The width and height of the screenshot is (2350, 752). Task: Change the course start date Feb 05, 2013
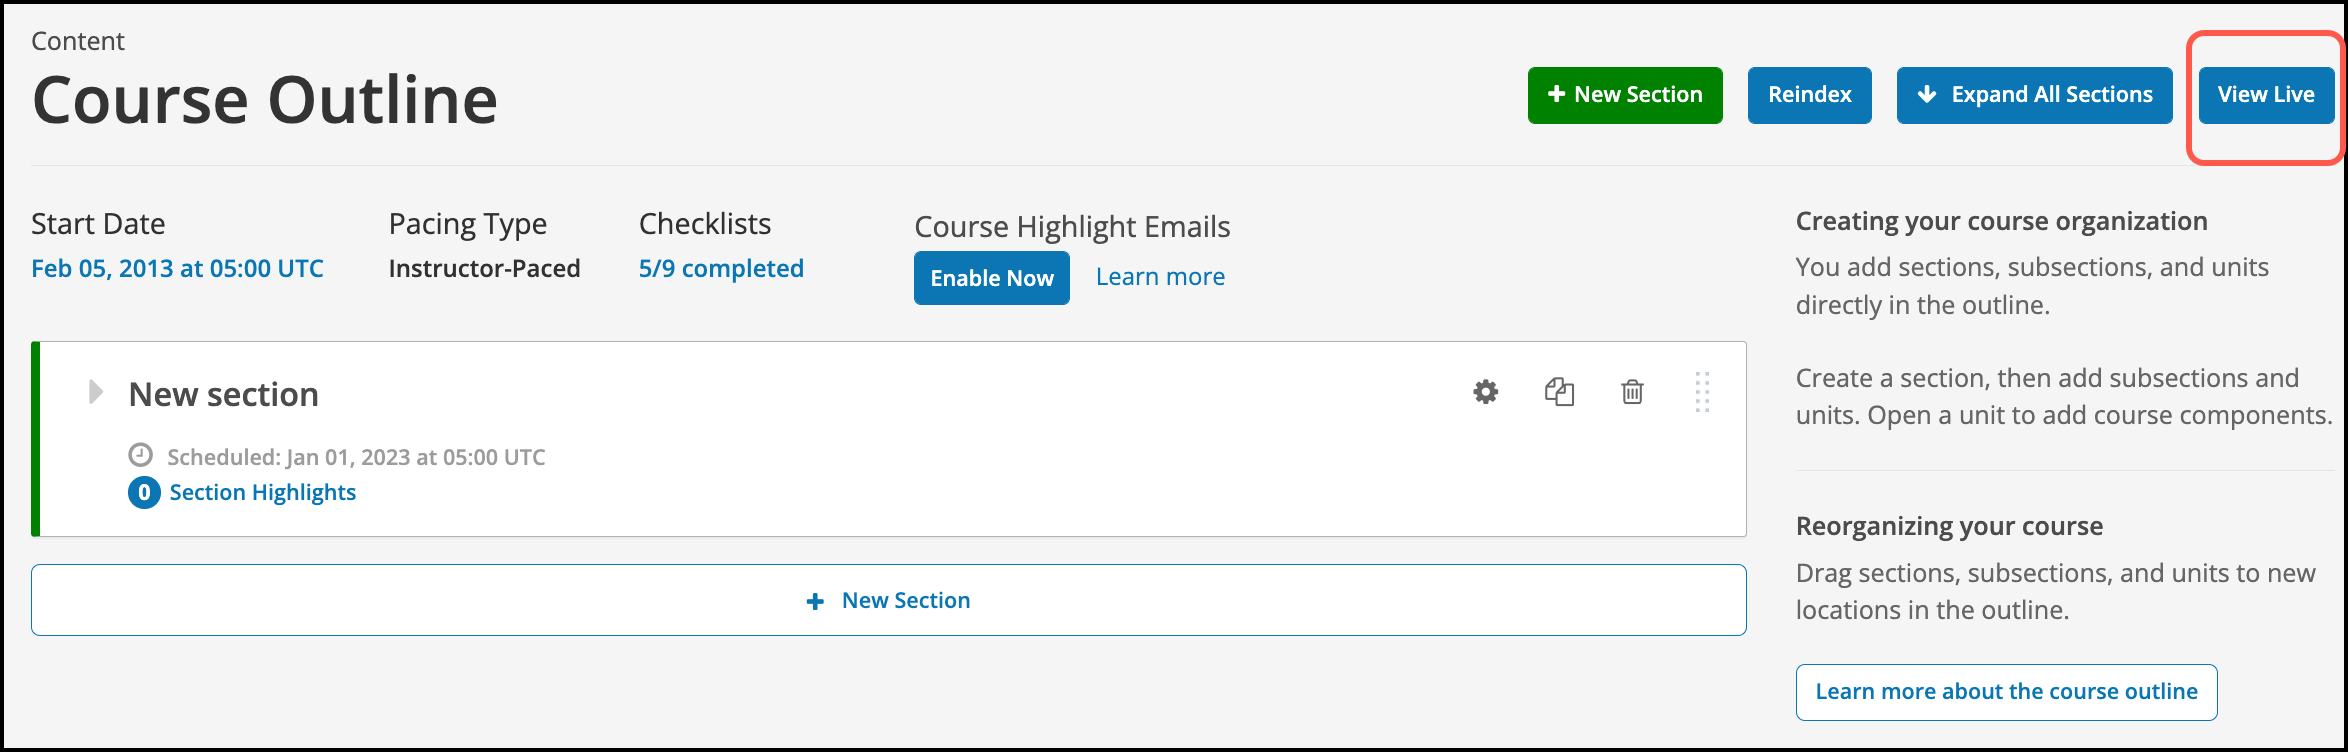pyautogui.click(x=177, y=267)
